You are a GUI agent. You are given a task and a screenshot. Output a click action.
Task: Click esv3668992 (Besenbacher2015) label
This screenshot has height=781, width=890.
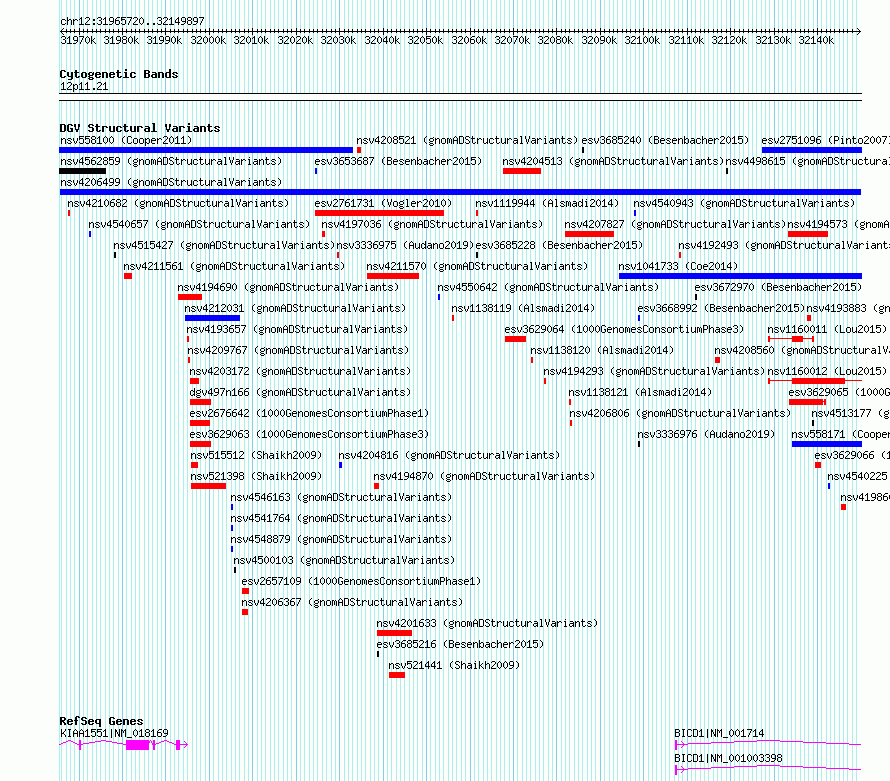721,308
